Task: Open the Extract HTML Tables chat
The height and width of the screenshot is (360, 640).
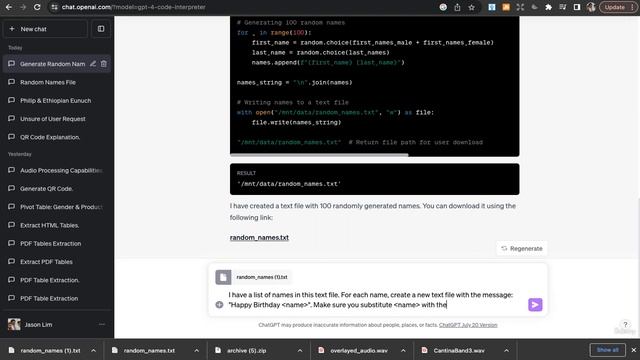Action: (x=57, y=225)
